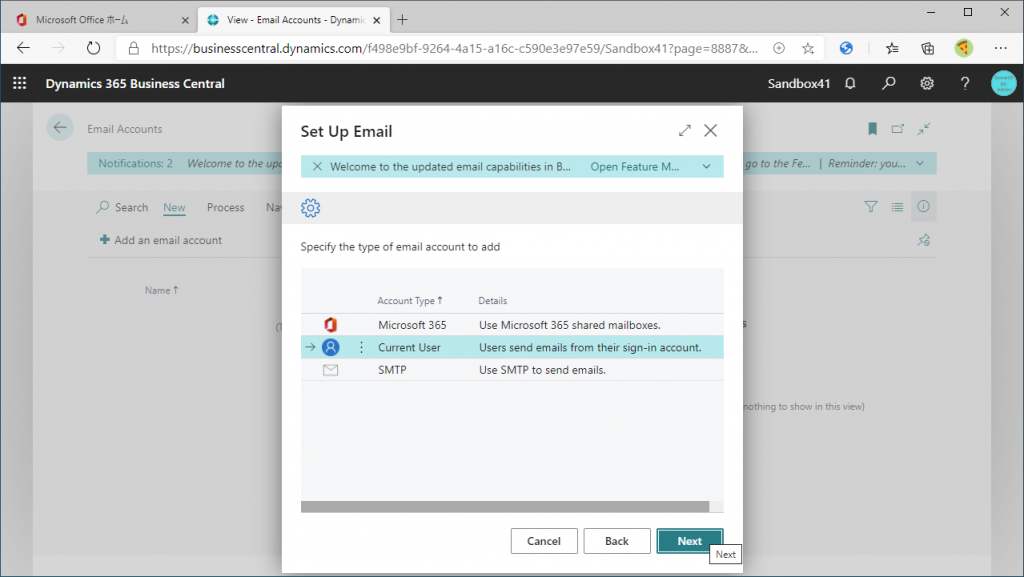Select the Microsoft 365 account type
This screenshot has width=1024, height=577.
click(x=412, y=324)
